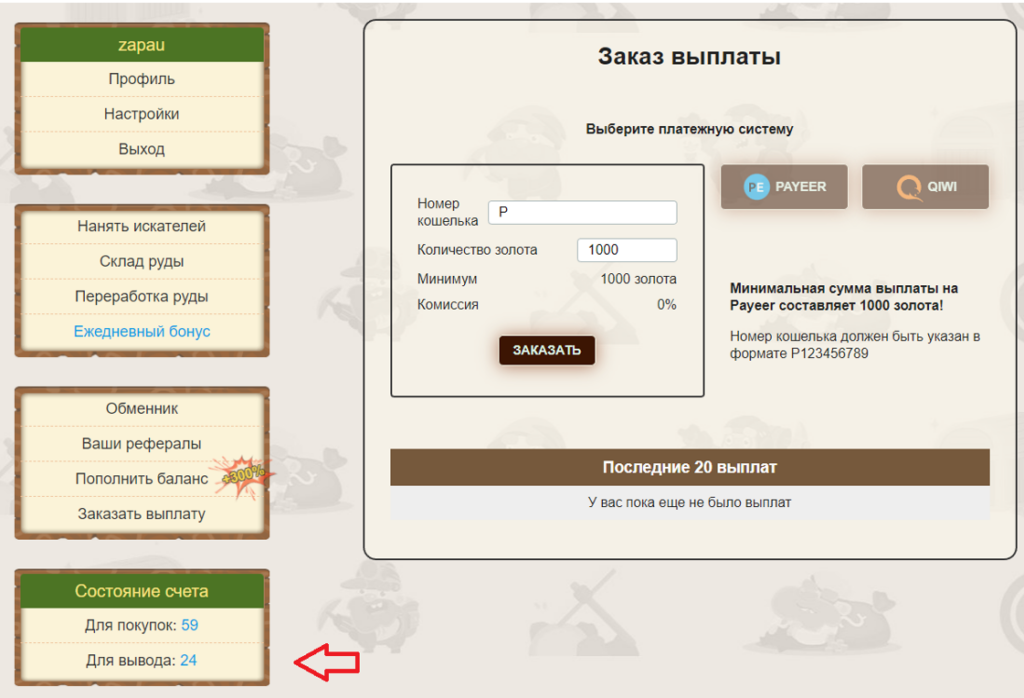Image resolution: width=1024 pixels, height=698 pixels.
Task: Click the wallet format hint P123456789
Action: 829,353
